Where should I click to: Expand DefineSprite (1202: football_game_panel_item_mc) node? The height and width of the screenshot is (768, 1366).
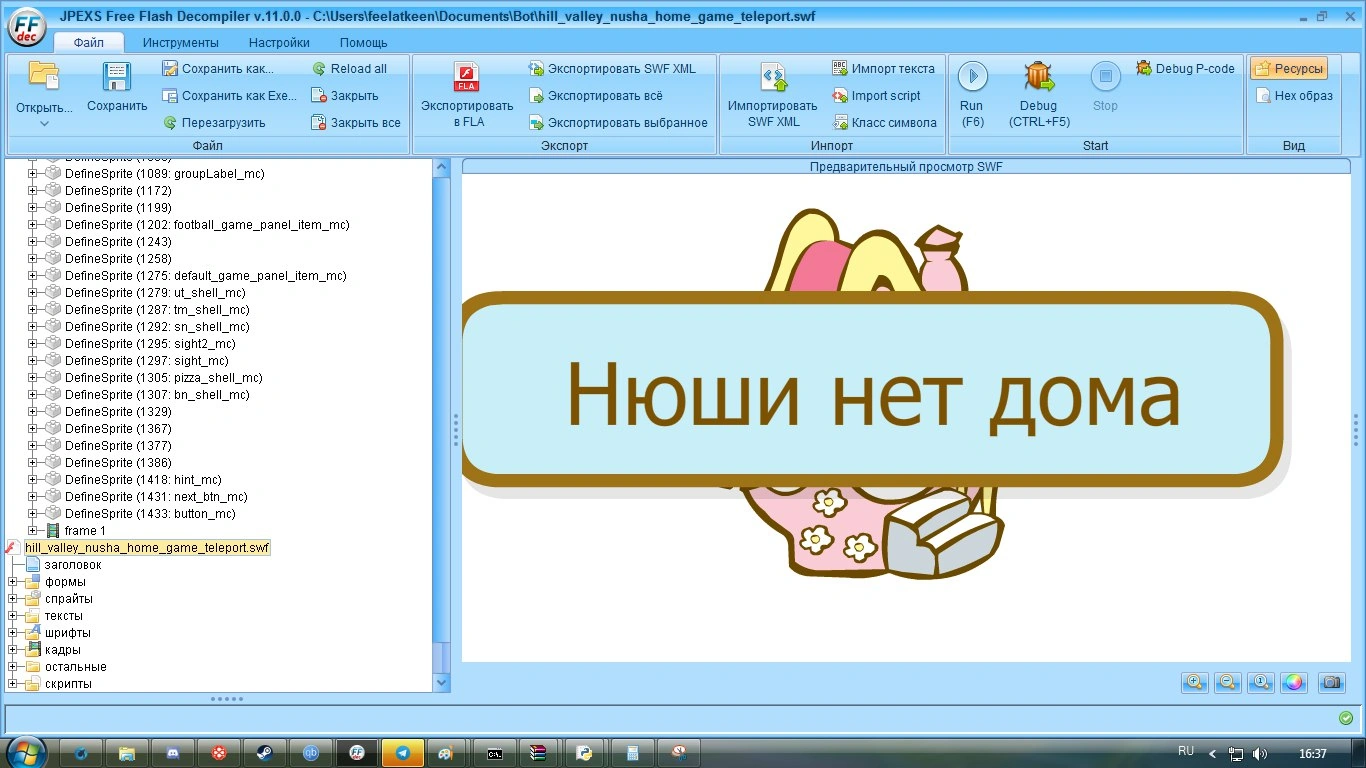(x=32, y=225)
